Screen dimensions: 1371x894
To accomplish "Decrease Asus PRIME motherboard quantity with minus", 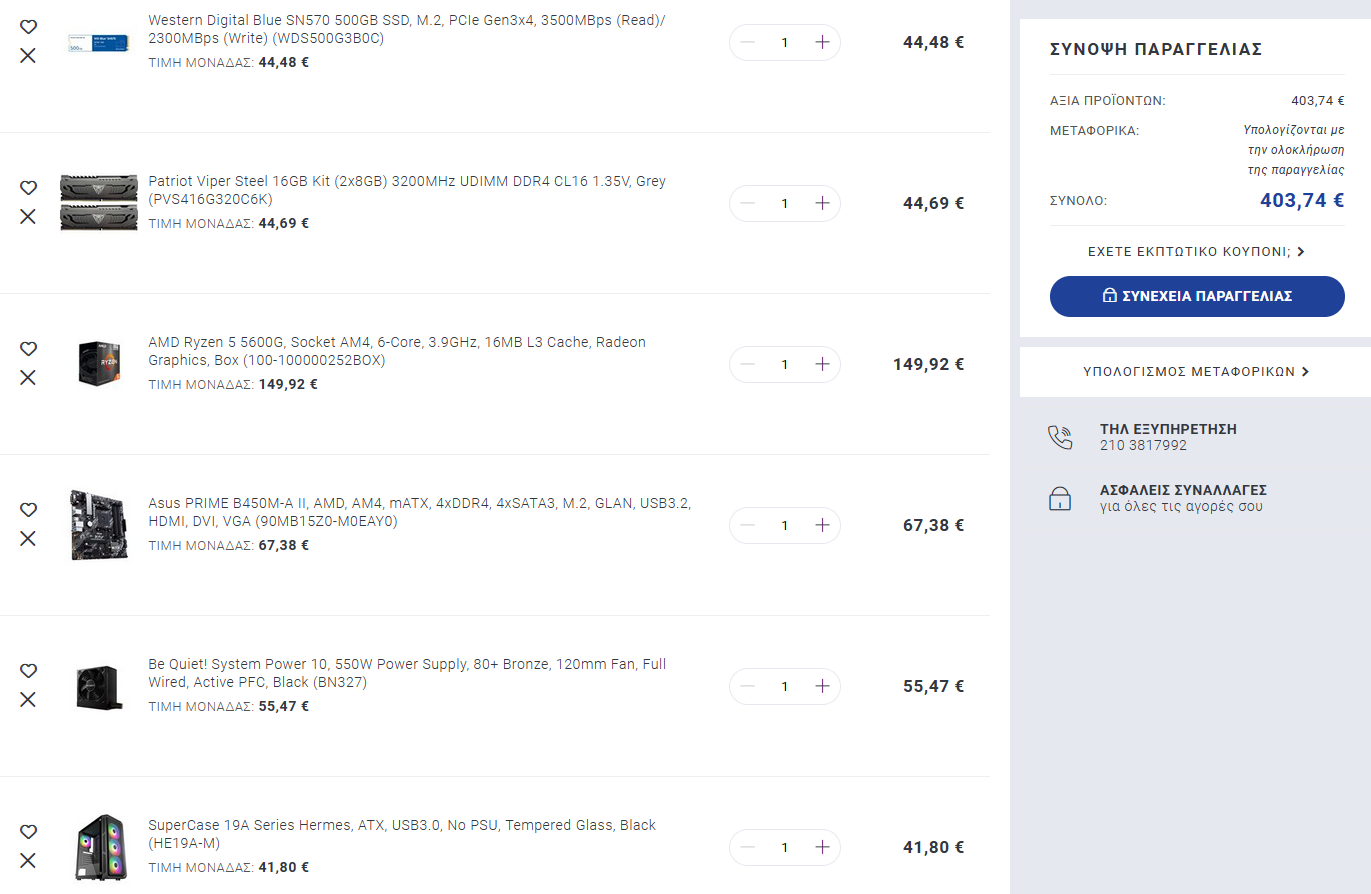I will point(747,525).
